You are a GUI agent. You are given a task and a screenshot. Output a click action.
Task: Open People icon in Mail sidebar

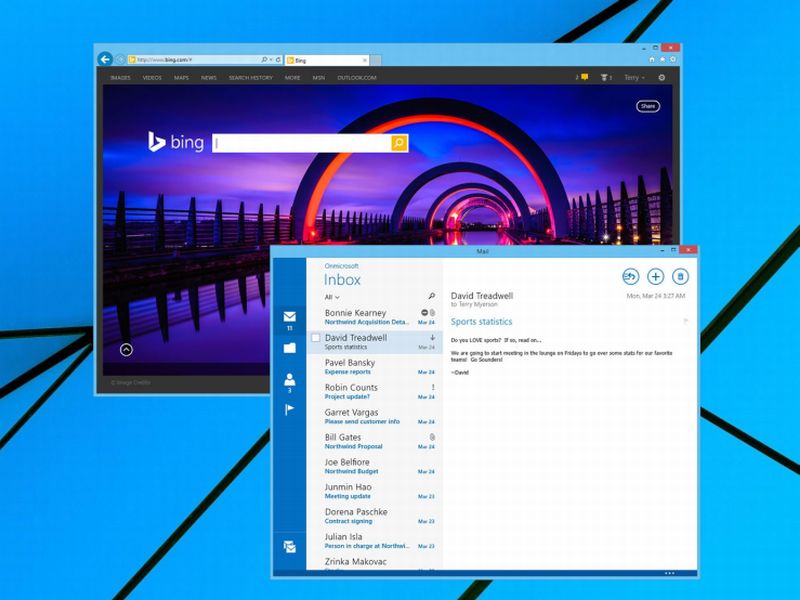click(290, 380)
